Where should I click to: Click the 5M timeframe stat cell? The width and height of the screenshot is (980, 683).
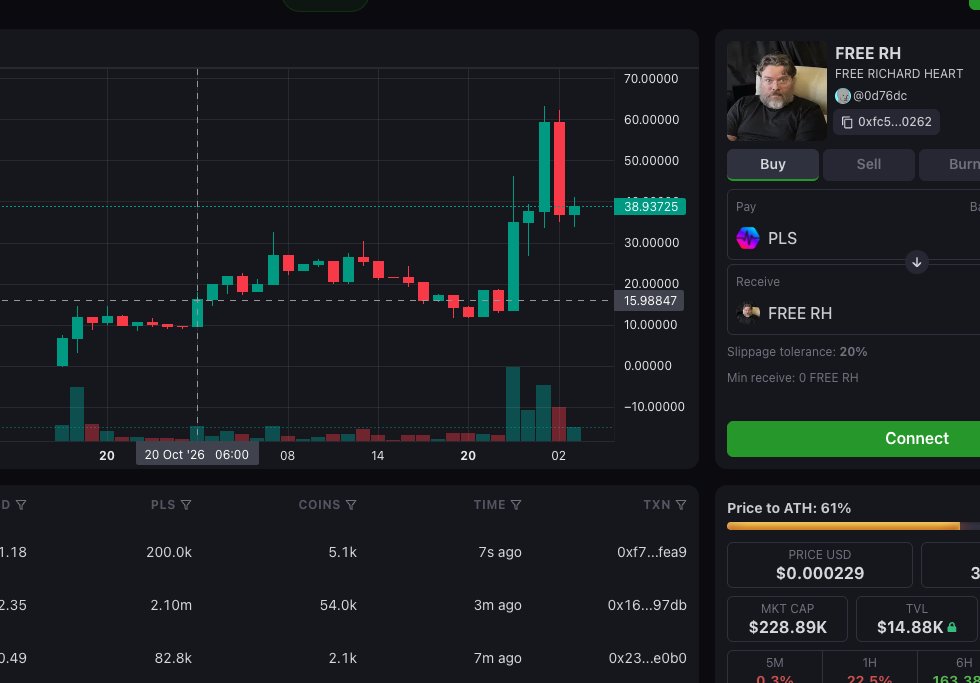point(774,667)
